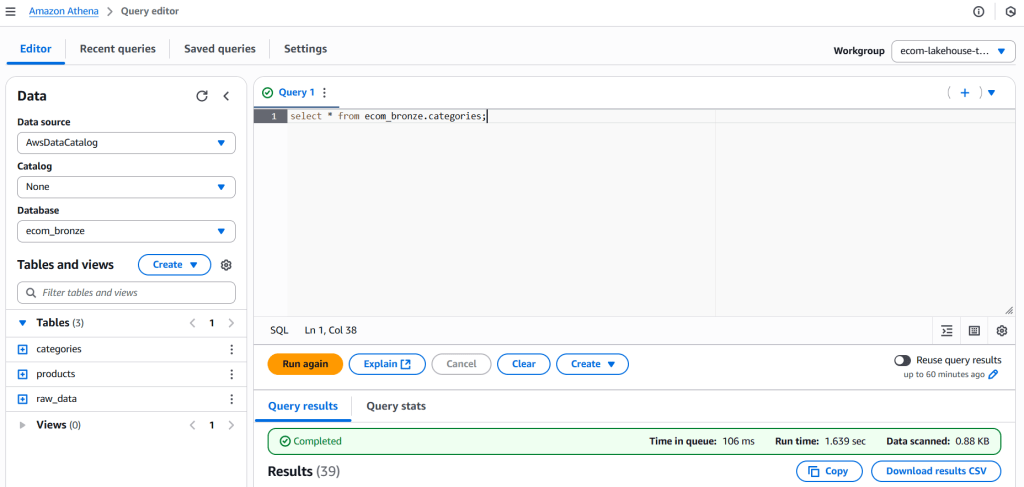
Task: Expand the products table columns
Action: [x=22, y=374]
